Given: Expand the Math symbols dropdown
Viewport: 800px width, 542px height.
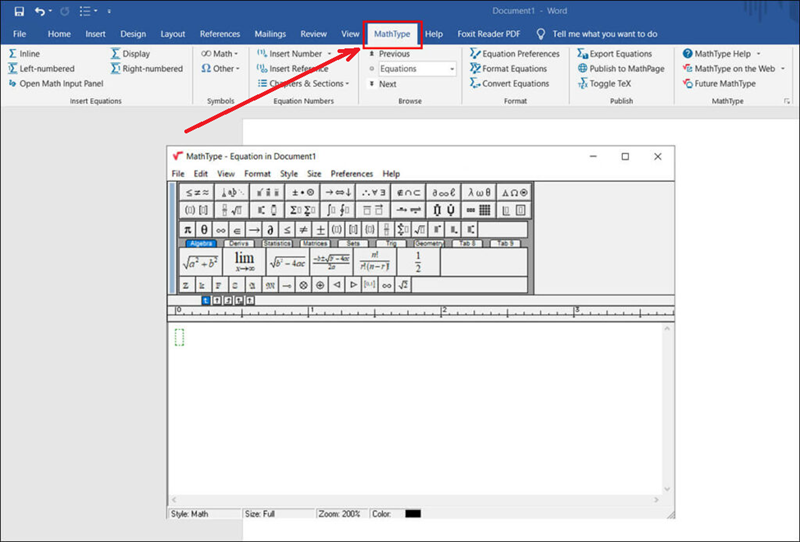Looking at the screenshot, I should pos(219,54).
